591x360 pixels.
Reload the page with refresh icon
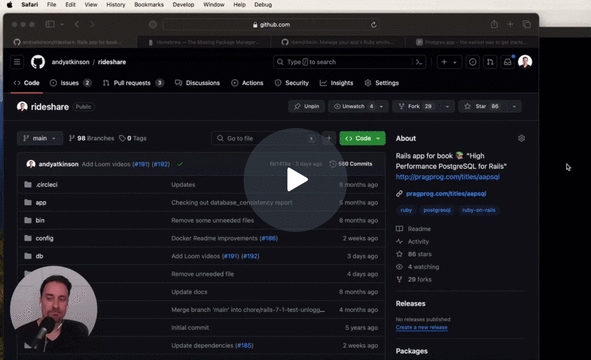pos(374,25)
